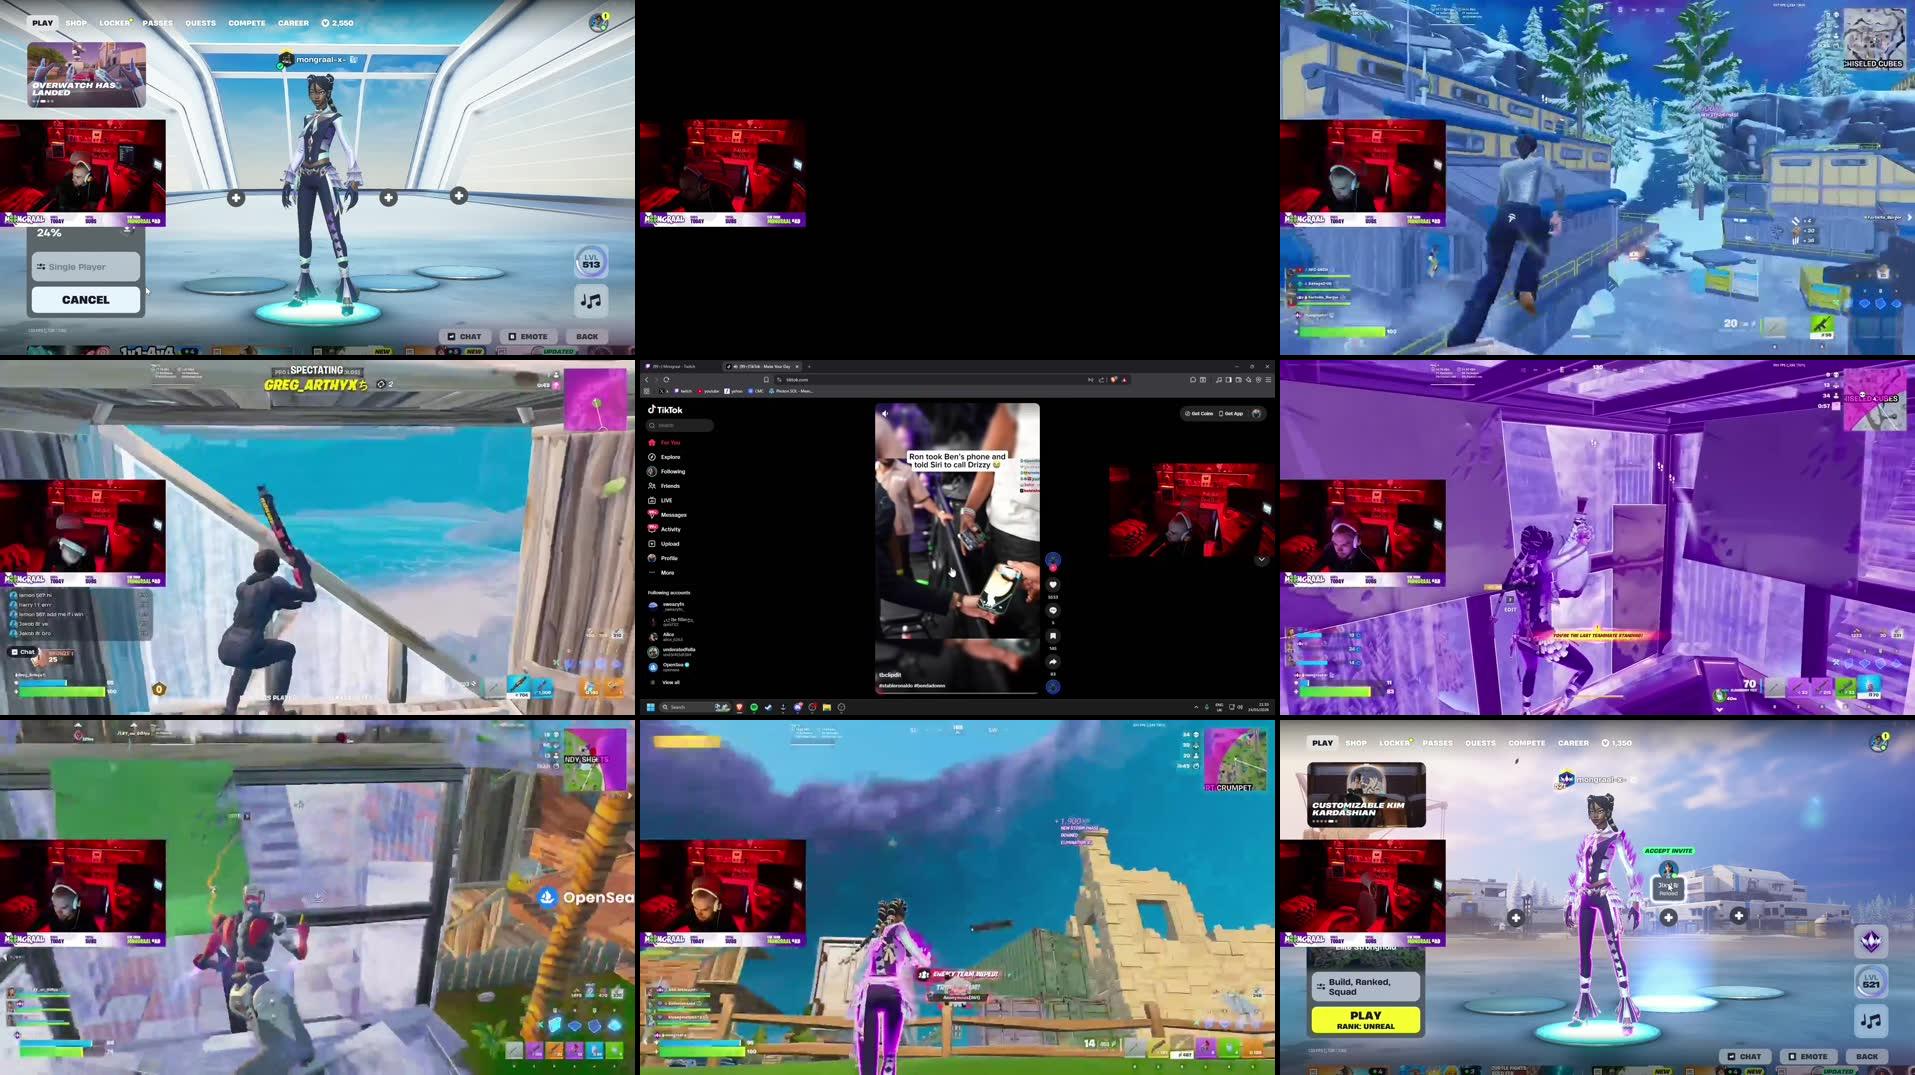
Task: Click ACCEPT INVITE in lobby
Action: (x=1668, y=851)
